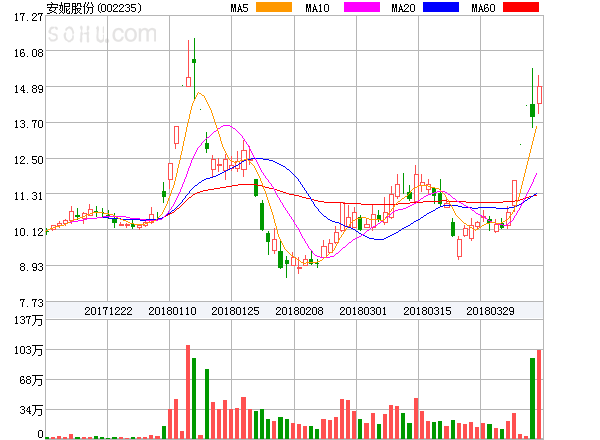Click the 20180208 date label
This screenshot has height=440, width=600.
pyautogui.click(x=299, y=311)
